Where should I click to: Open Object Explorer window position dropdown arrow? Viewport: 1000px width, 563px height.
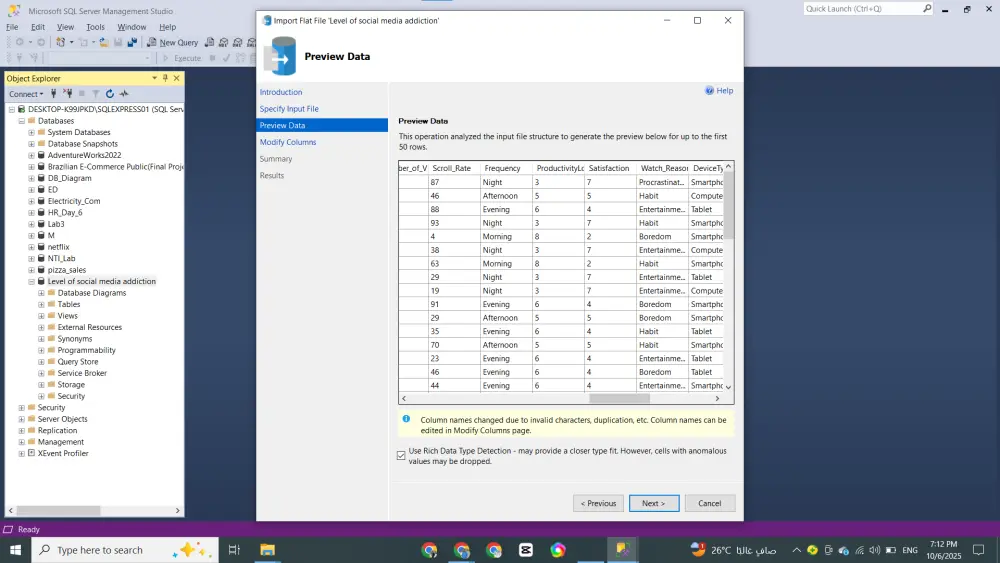coord(154,78)
